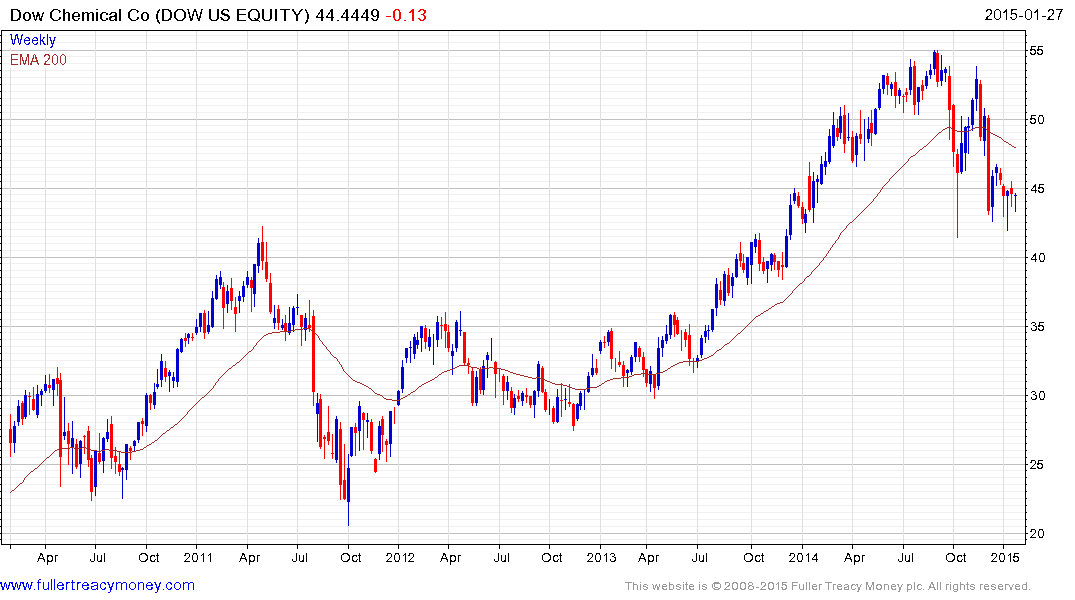The image size is (1075, 600).
Task: Open the www.fullertreacymoney.com link
Action: pos(97,585)
